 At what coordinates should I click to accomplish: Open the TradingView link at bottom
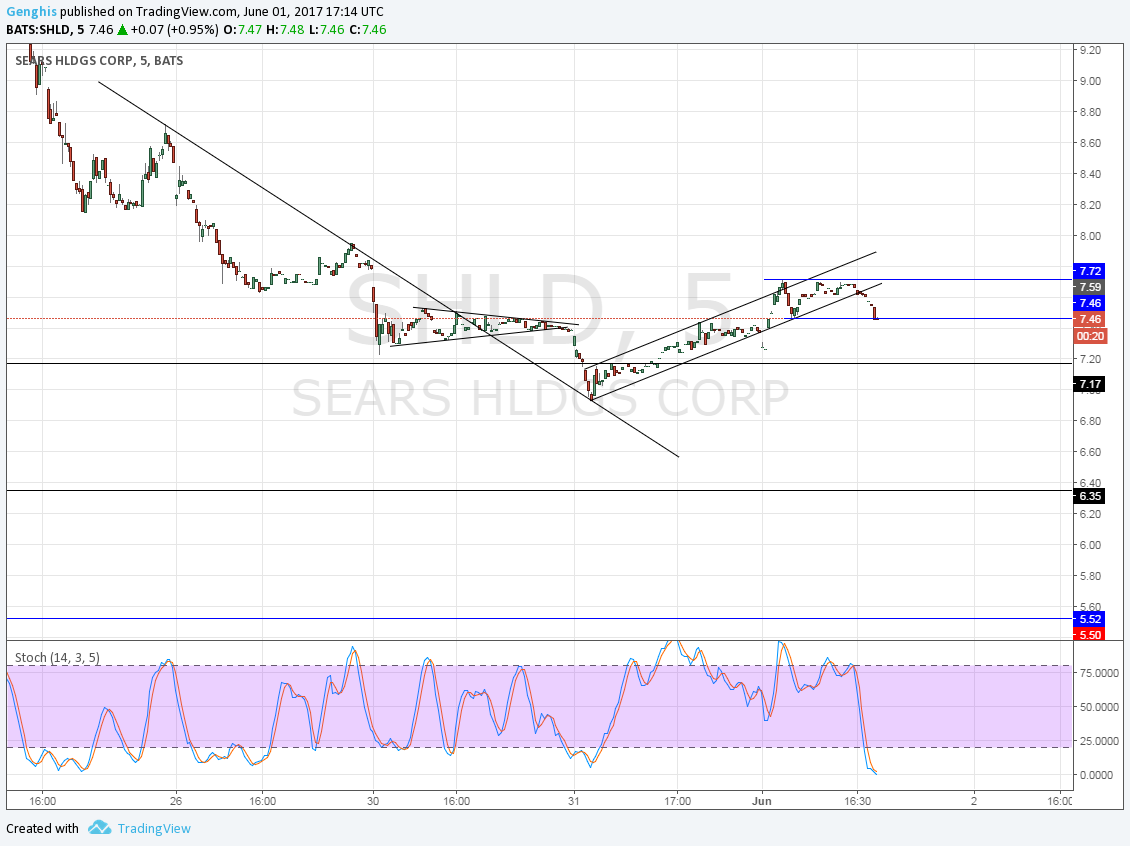point(154,828)
